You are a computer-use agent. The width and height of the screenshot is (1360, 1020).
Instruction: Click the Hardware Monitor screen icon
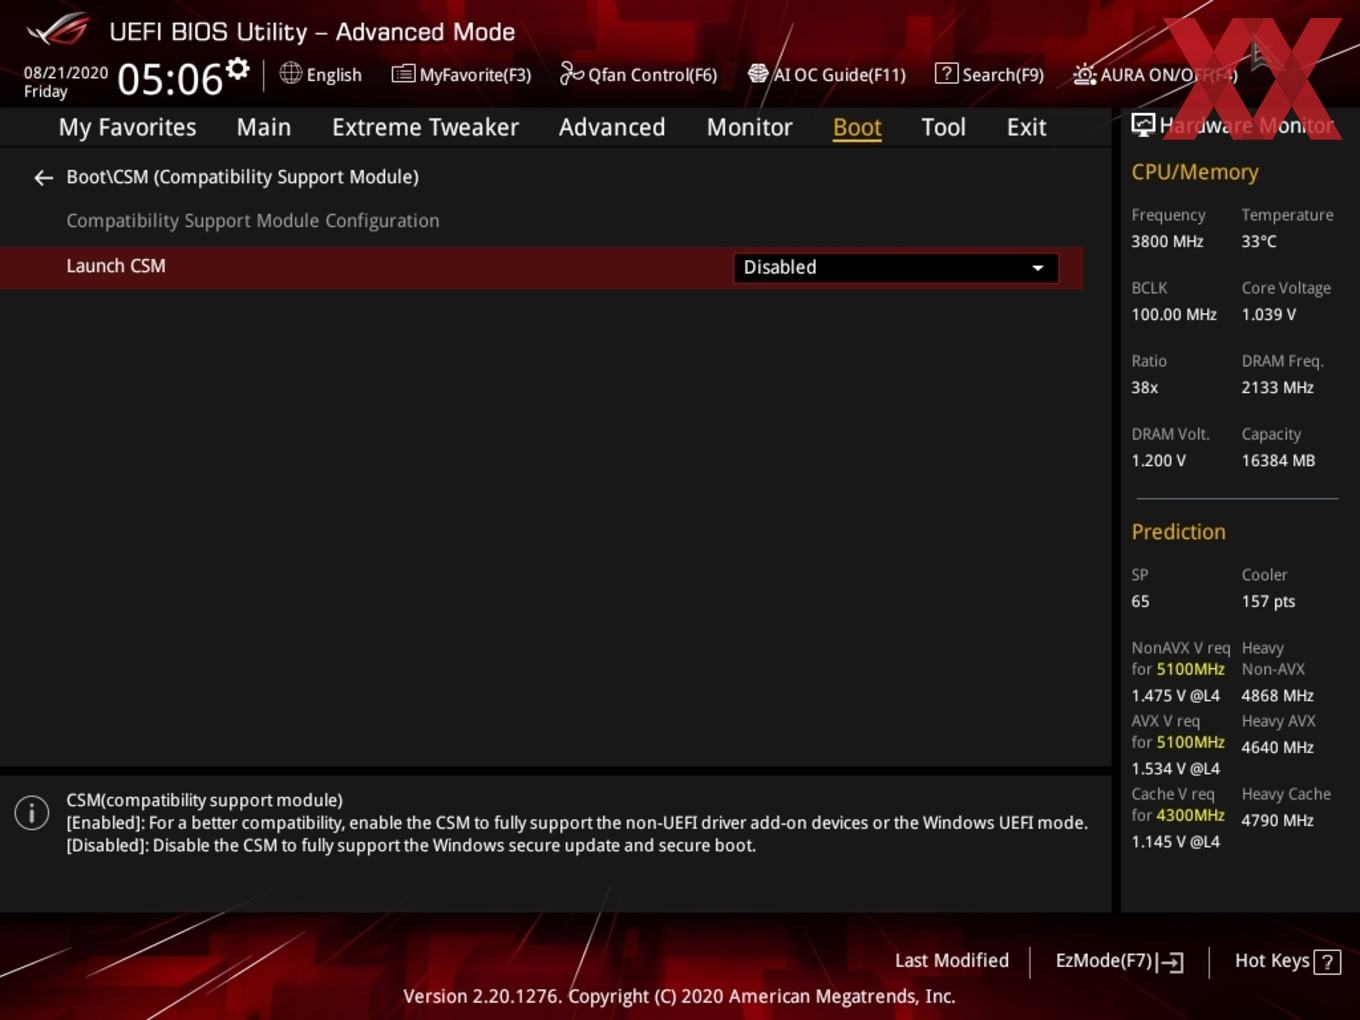point(1143,124)
